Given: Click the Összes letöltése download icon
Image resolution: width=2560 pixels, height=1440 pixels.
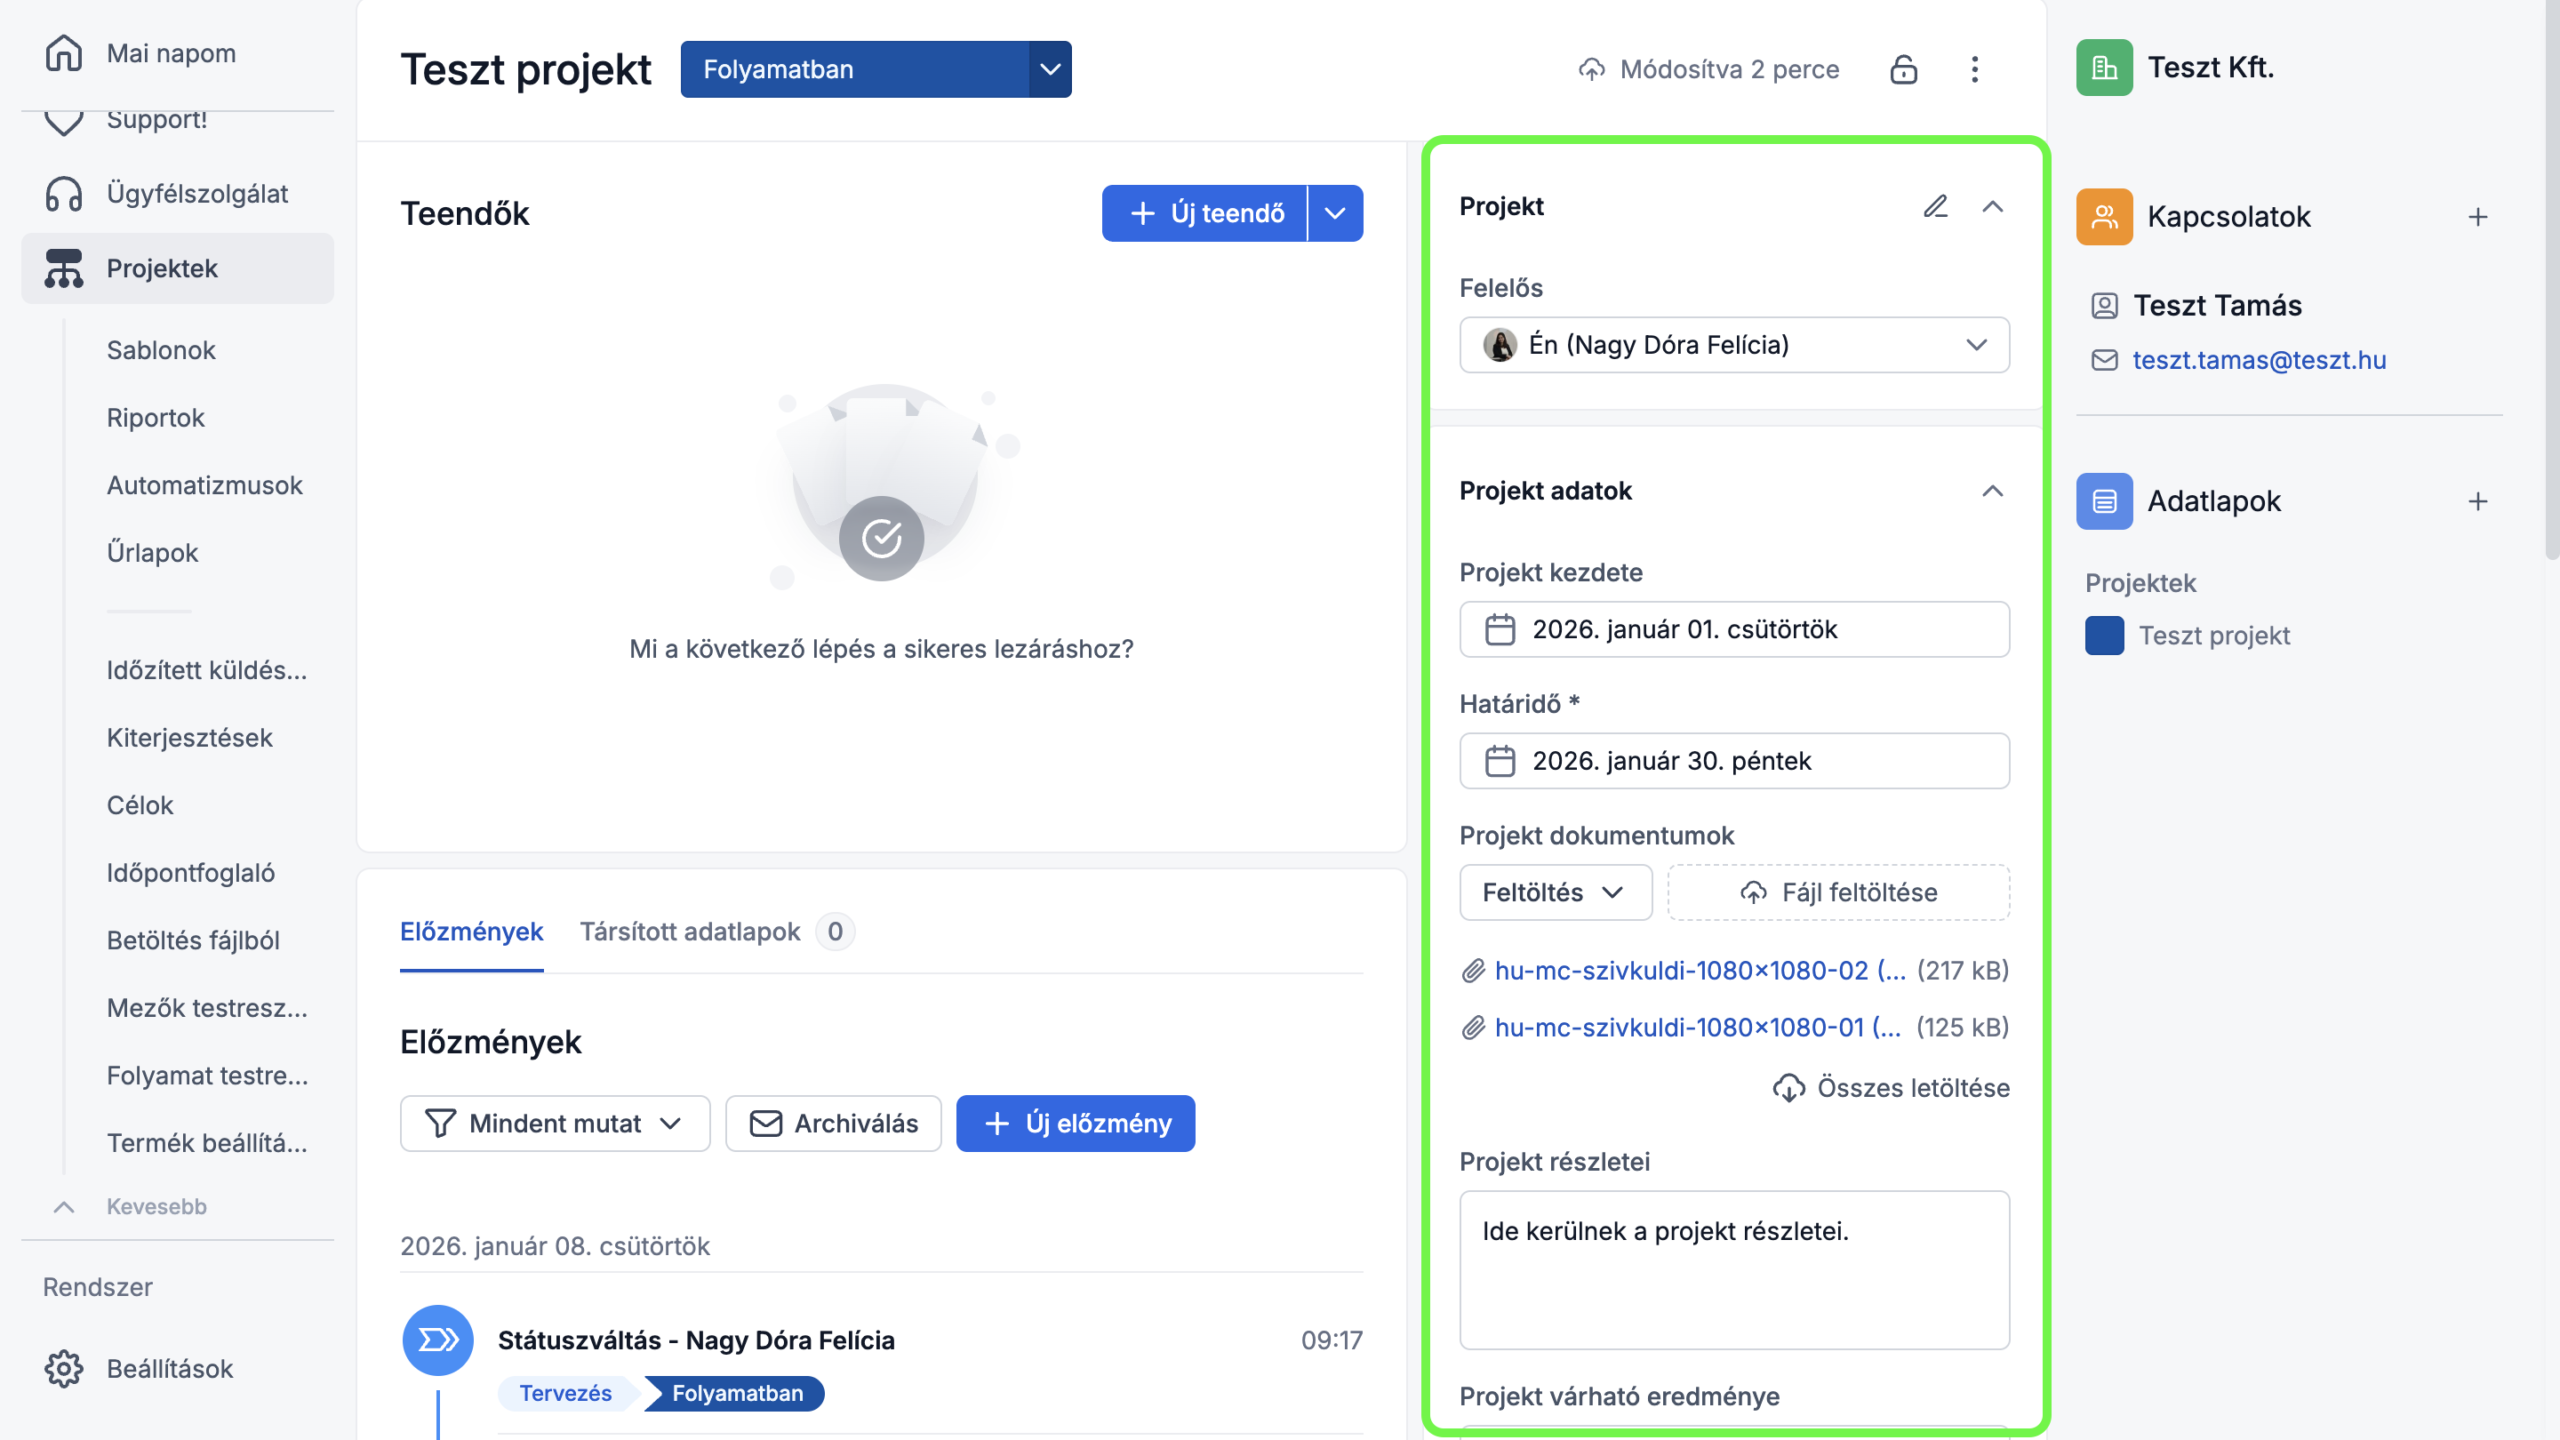Looking at the screenshot, I should (1788, 1088).
